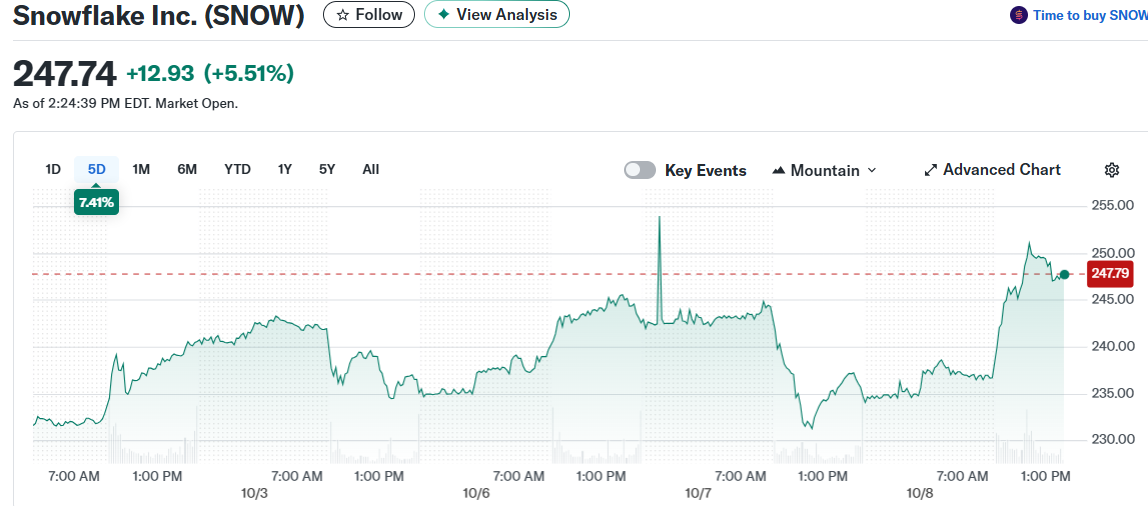Click the purple icon beside Time to buy SNOW

pos(1018,15)
